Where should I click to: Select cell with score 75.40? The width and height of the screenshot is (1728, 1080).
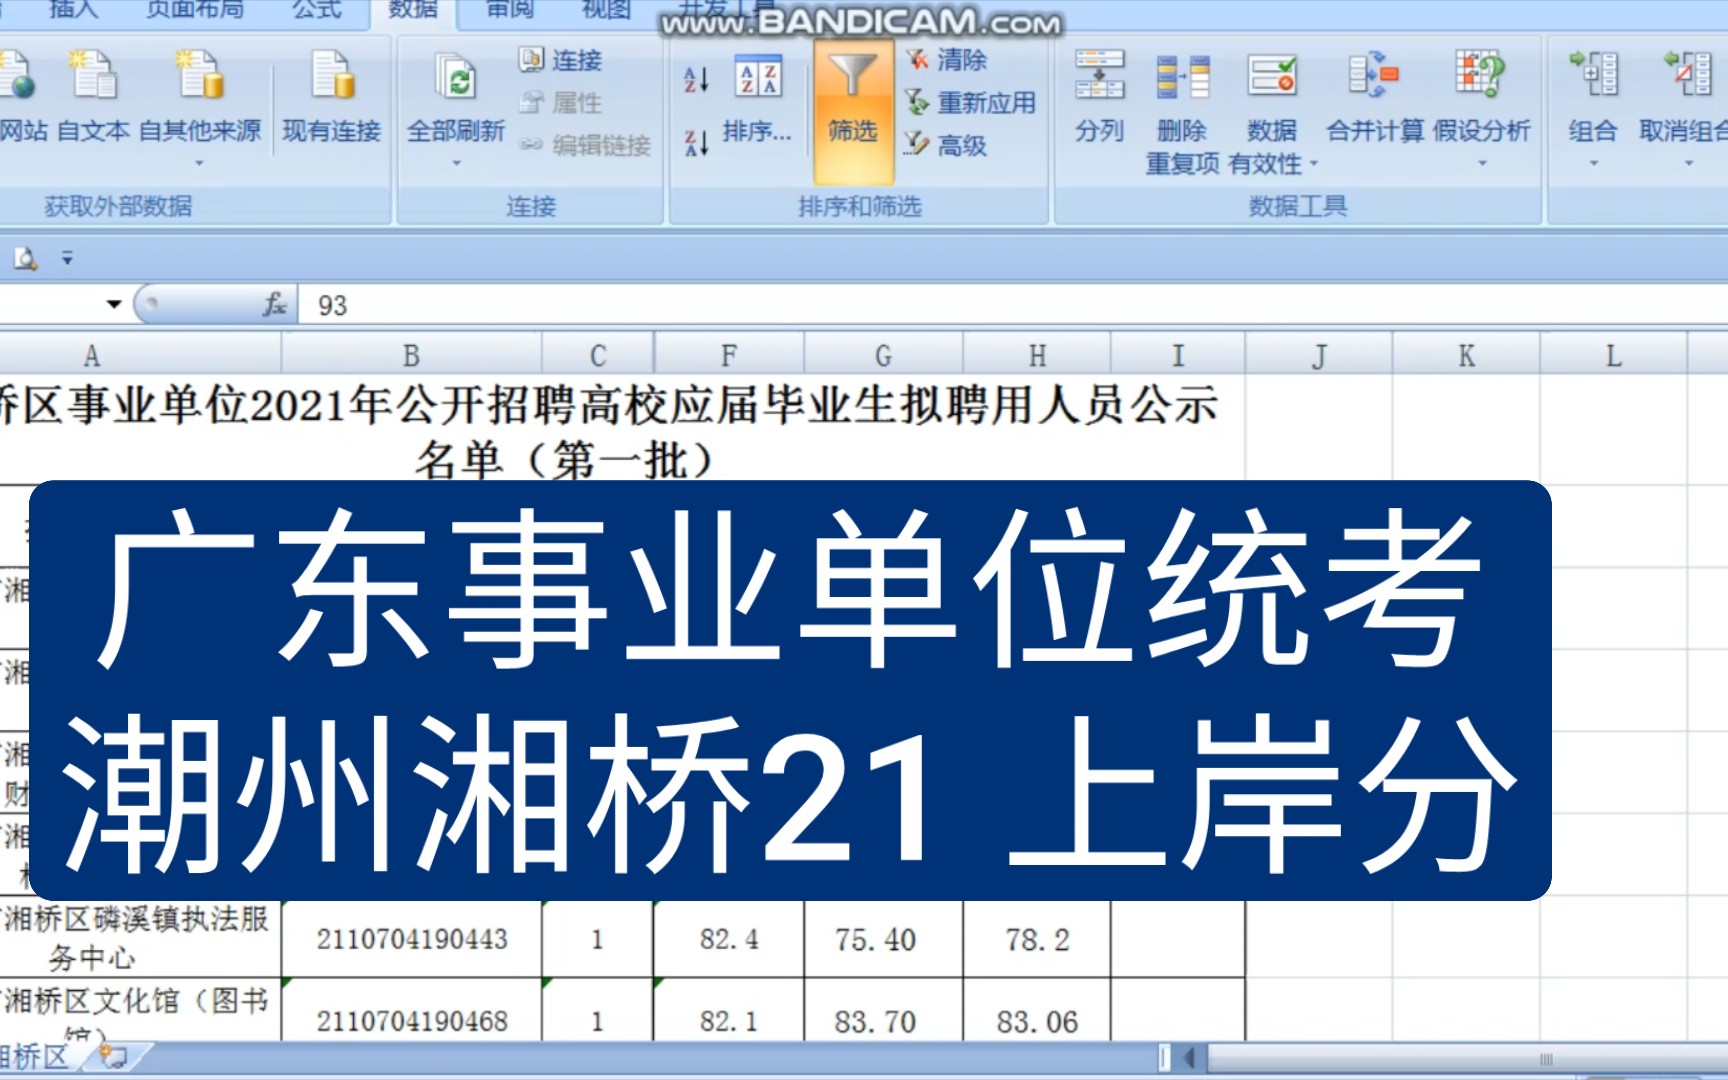[883, 939]
